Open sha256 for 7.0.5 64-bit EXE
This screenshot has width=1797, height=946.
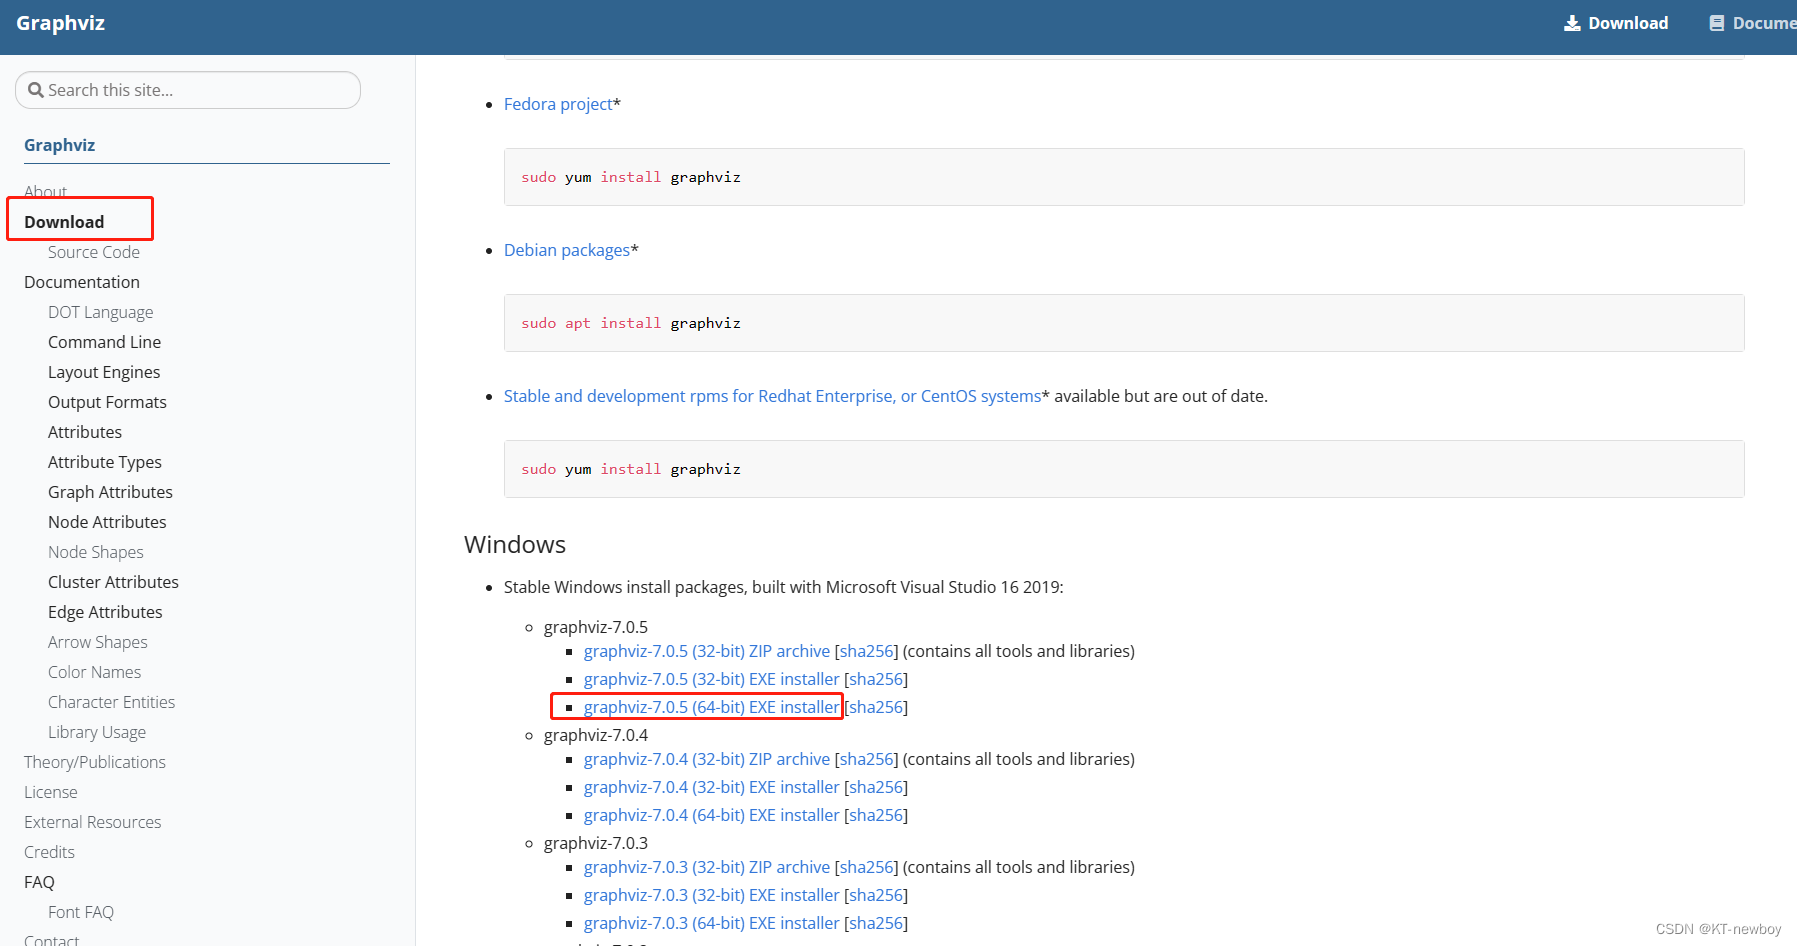pos(876,707)
